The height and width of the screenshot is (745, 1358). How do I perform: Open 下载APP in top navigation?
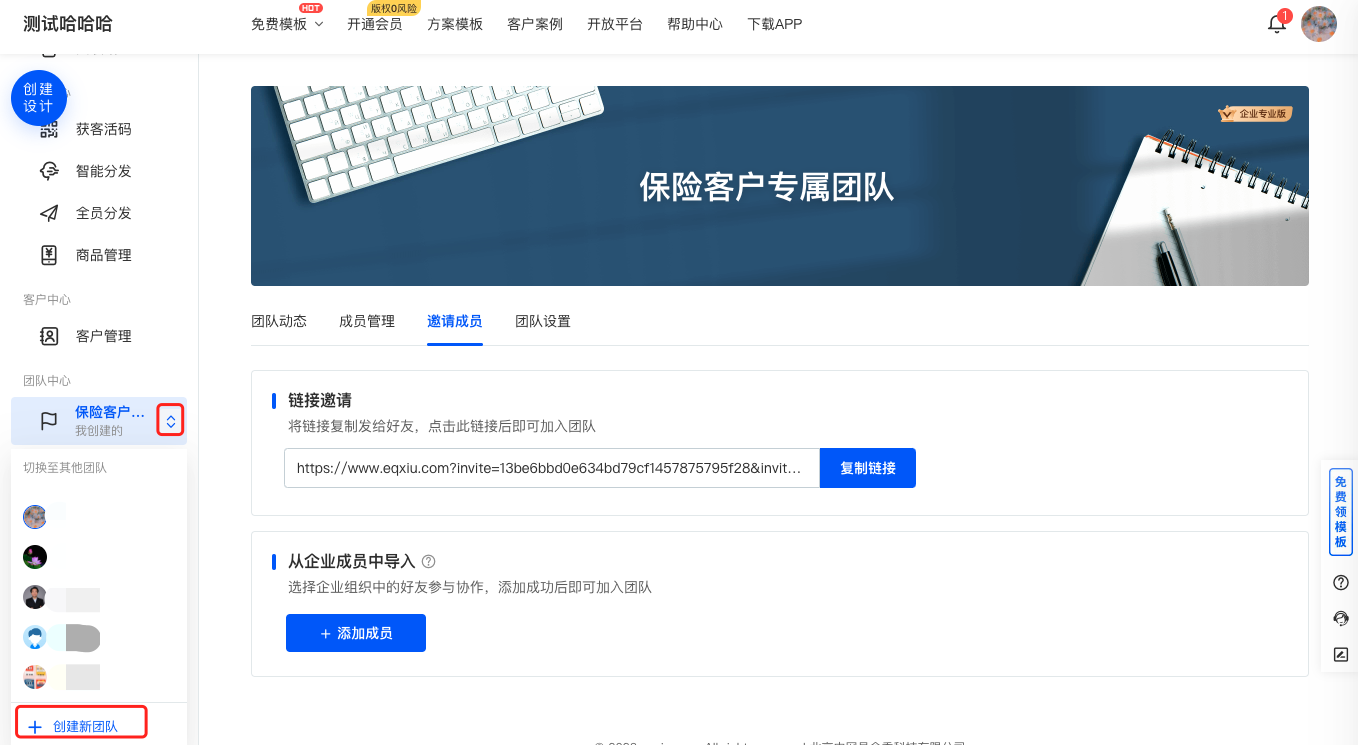point(775,24)
